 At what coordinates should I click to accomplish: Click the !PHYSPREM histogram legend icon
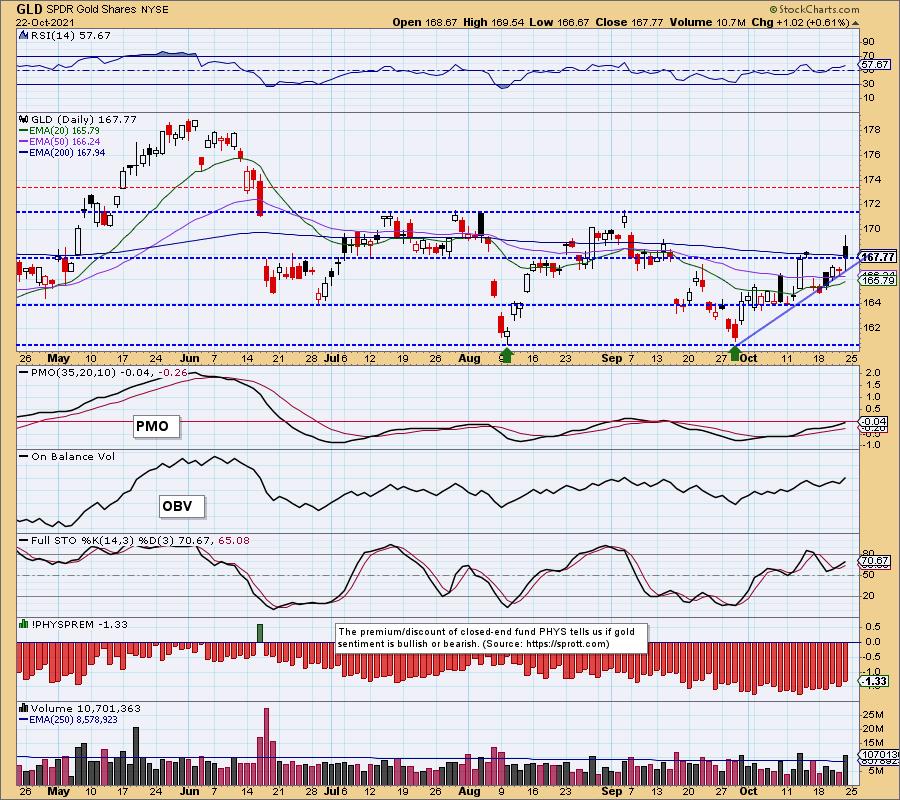(24, 624)
